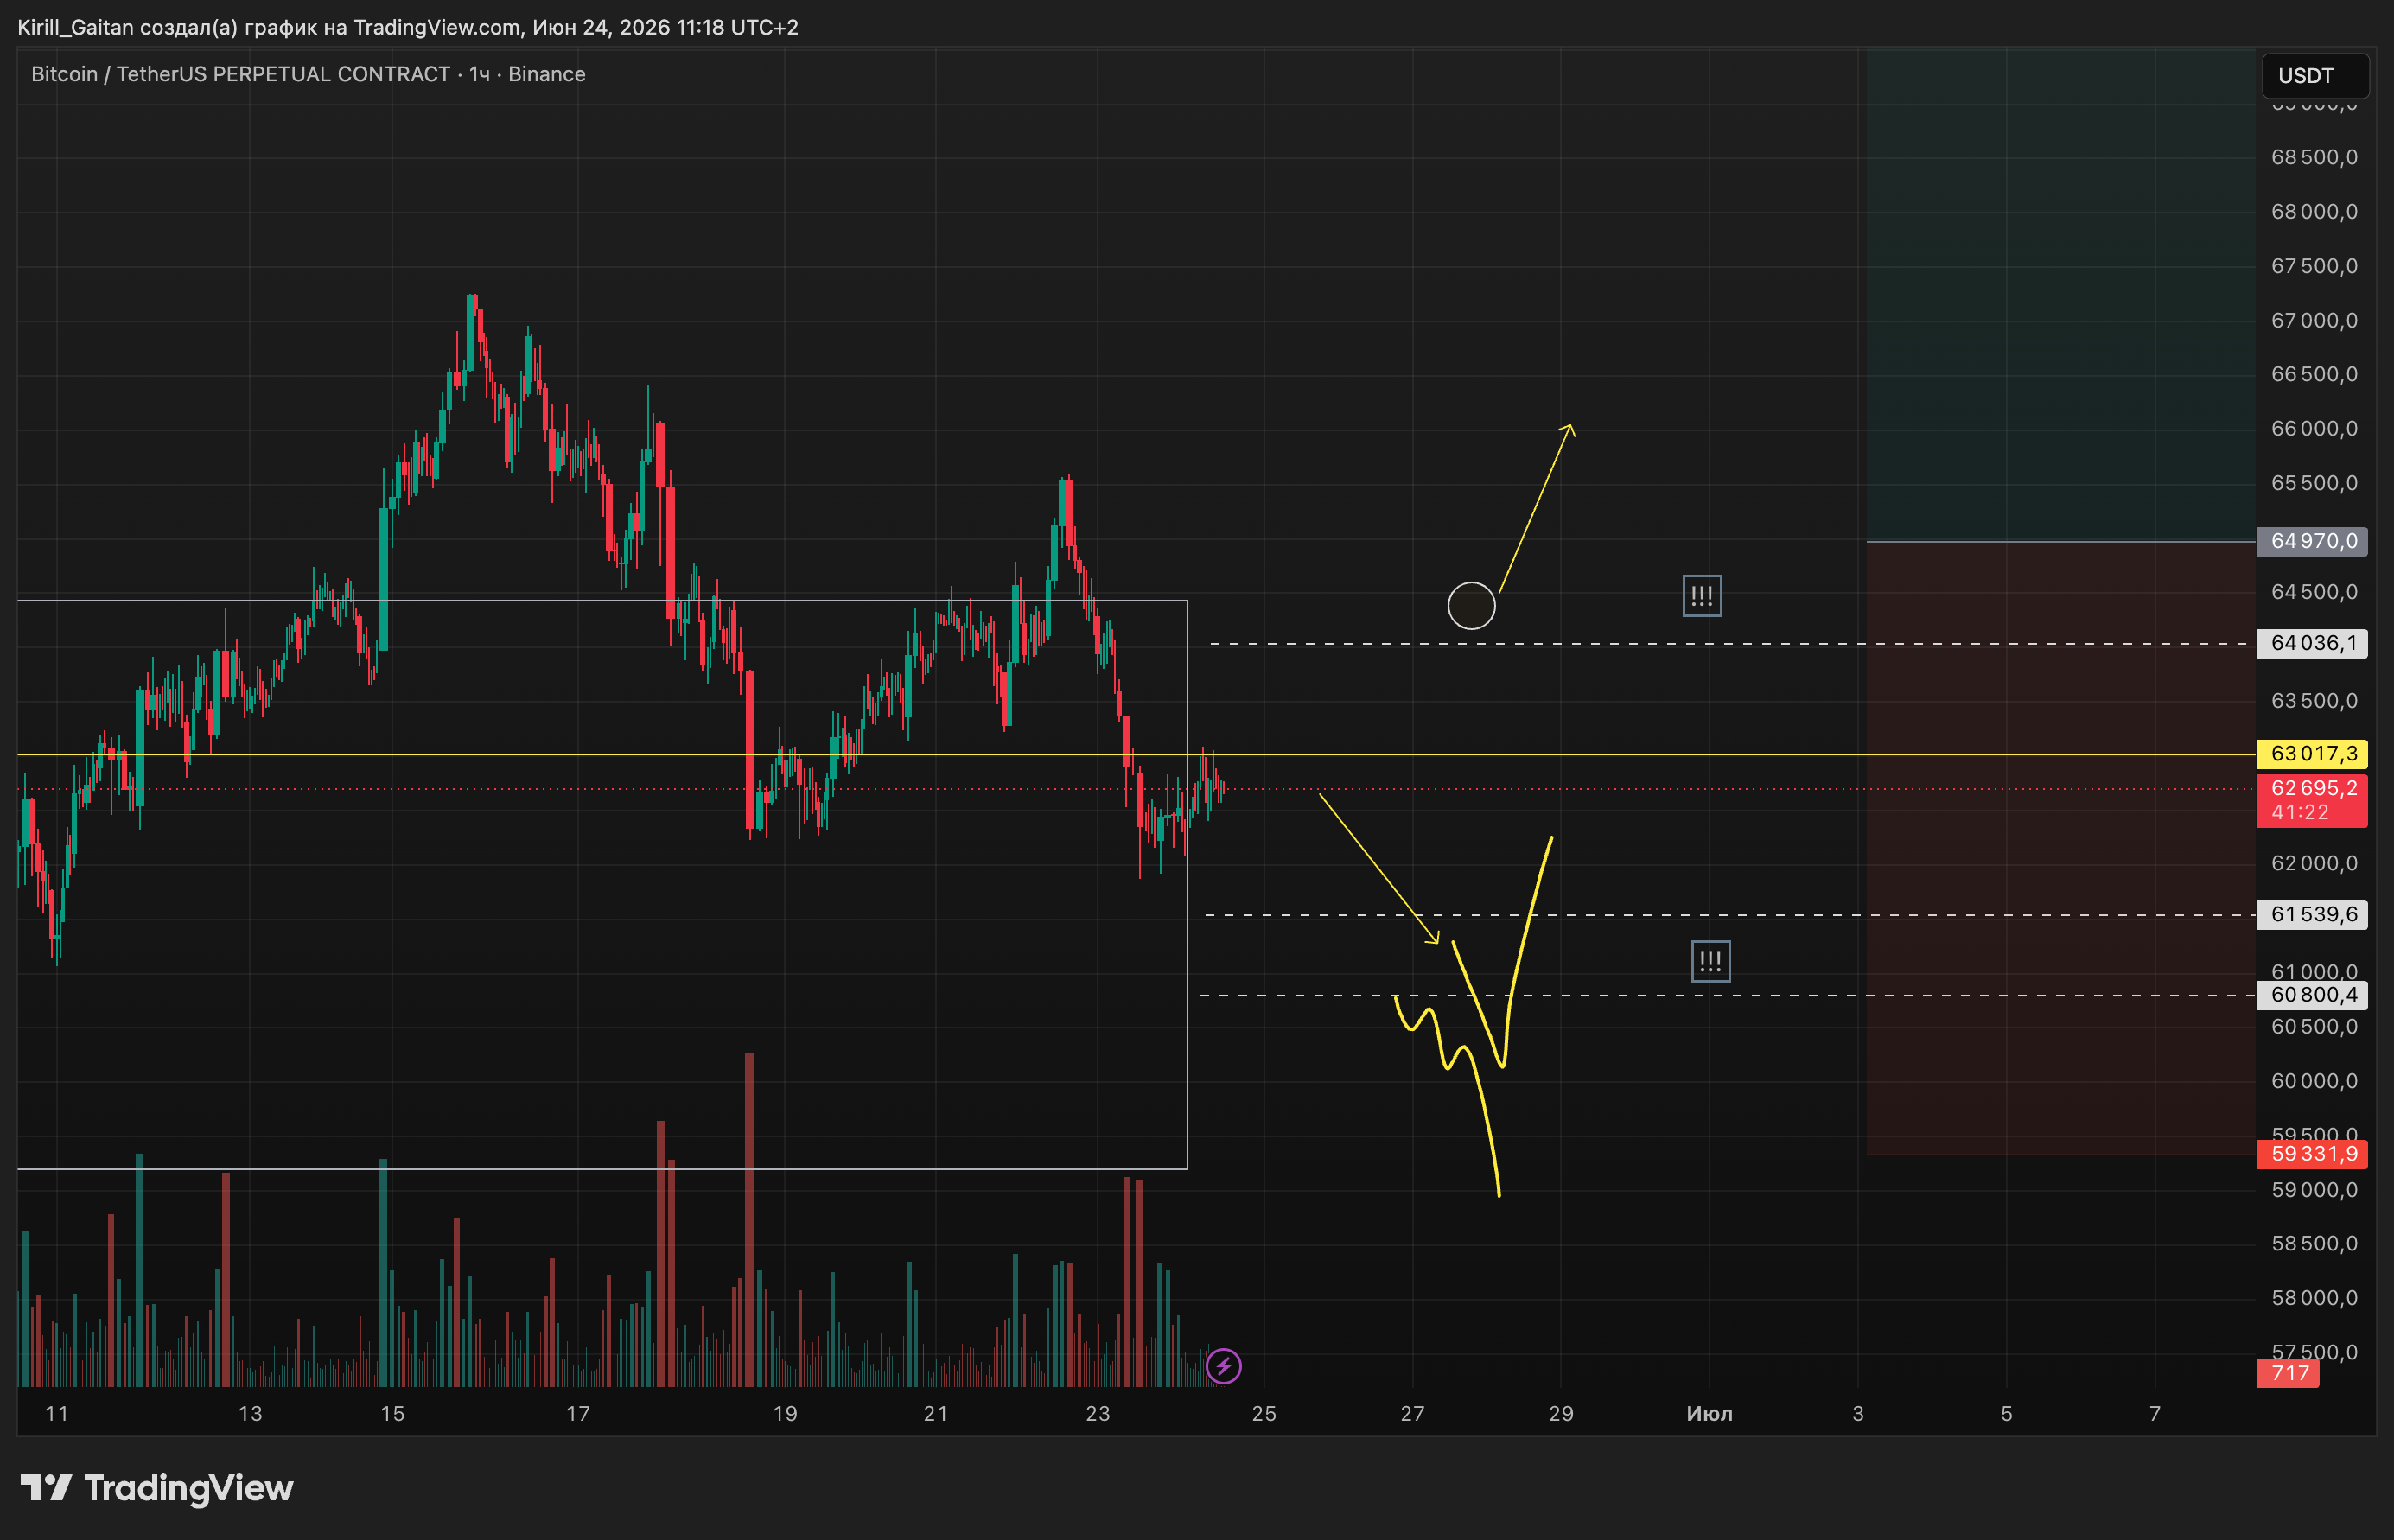This screenshot has height=1540, width=2394.
Task: Open the "!!!" note icon above the 64 036,1 line
Action: tap(1702, 596)
